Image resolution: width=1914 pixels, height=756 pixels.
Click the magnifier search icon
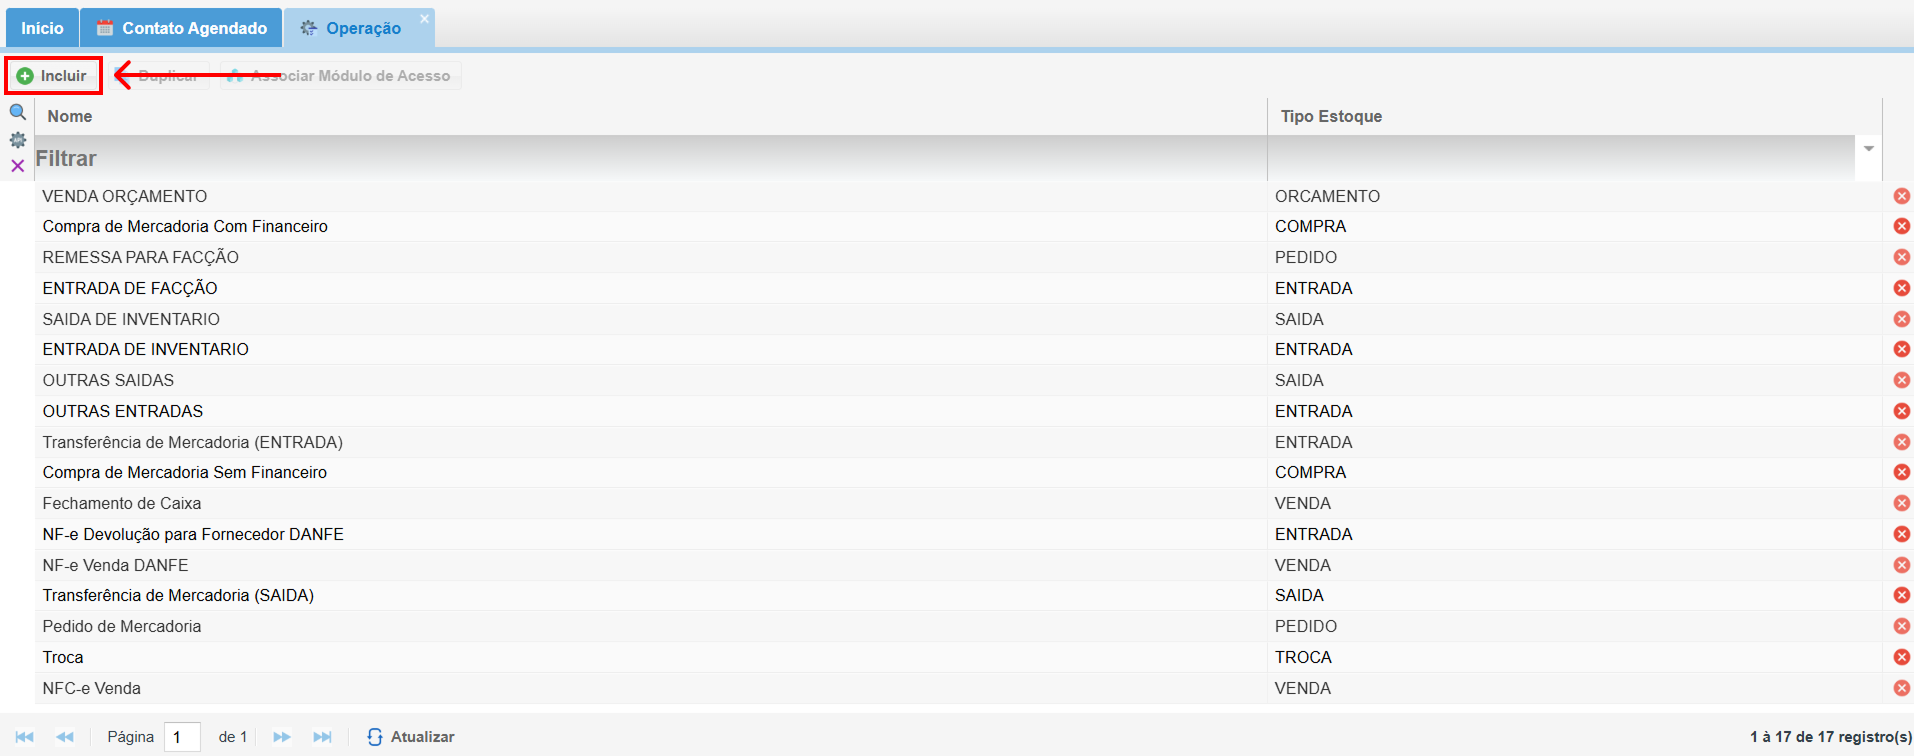(x=17, y=112)
